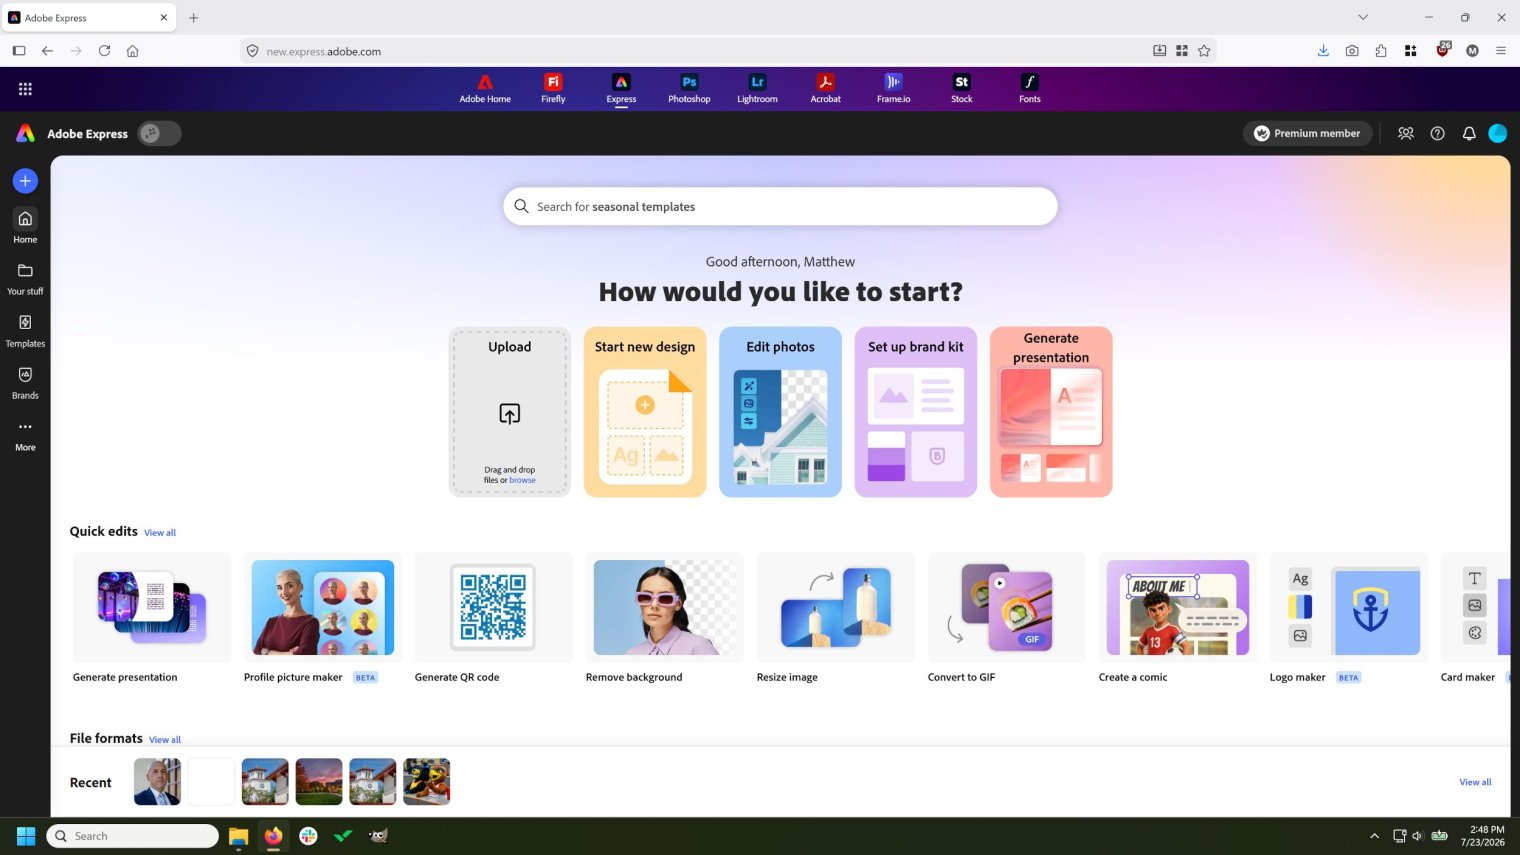The width and height of the screenshot is (1520, 855).
Task: Open the help question mark icon
Action: coord(1437,133)
